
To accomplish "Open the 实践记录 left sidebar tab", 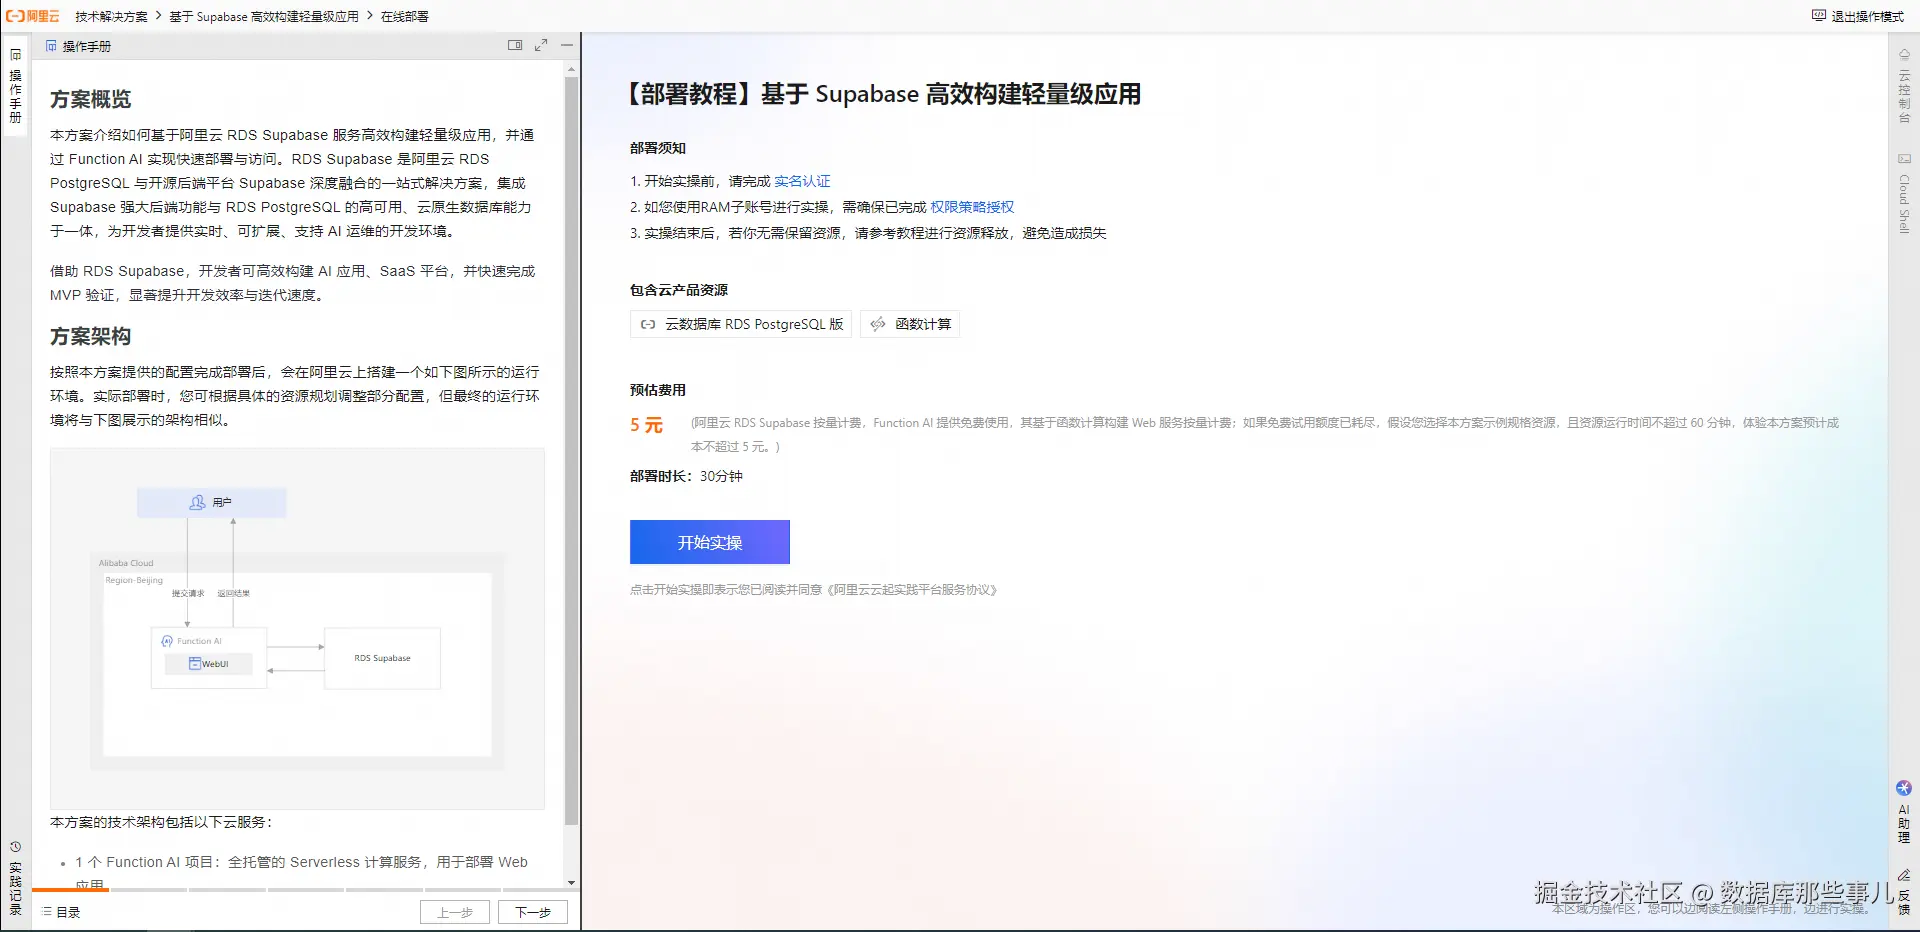I will coord(15,879).
